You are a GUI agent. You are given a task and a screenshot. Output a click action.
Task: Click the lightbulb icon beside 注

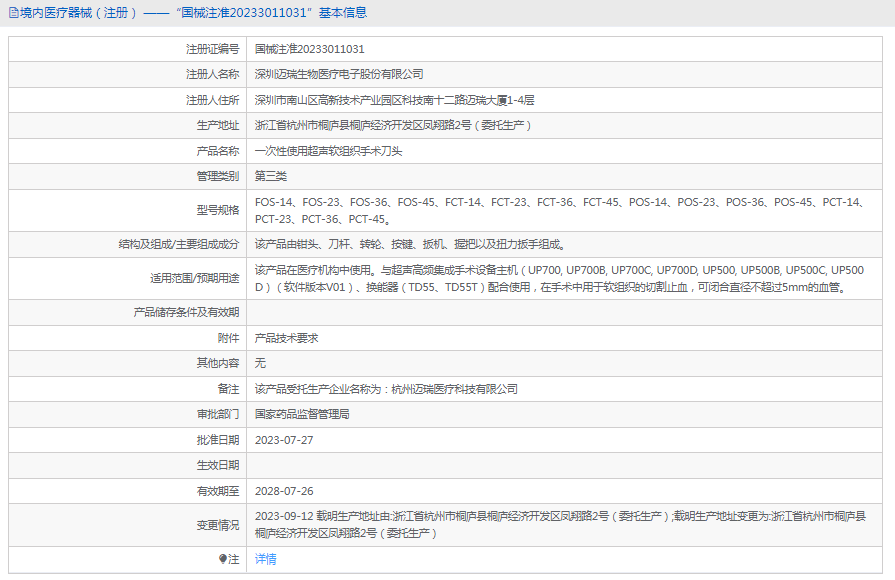point(223,559)
